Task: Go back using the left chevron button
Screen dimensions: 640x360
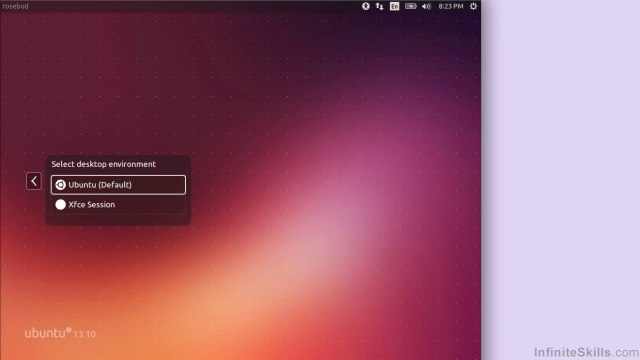Action: (34, 181)
